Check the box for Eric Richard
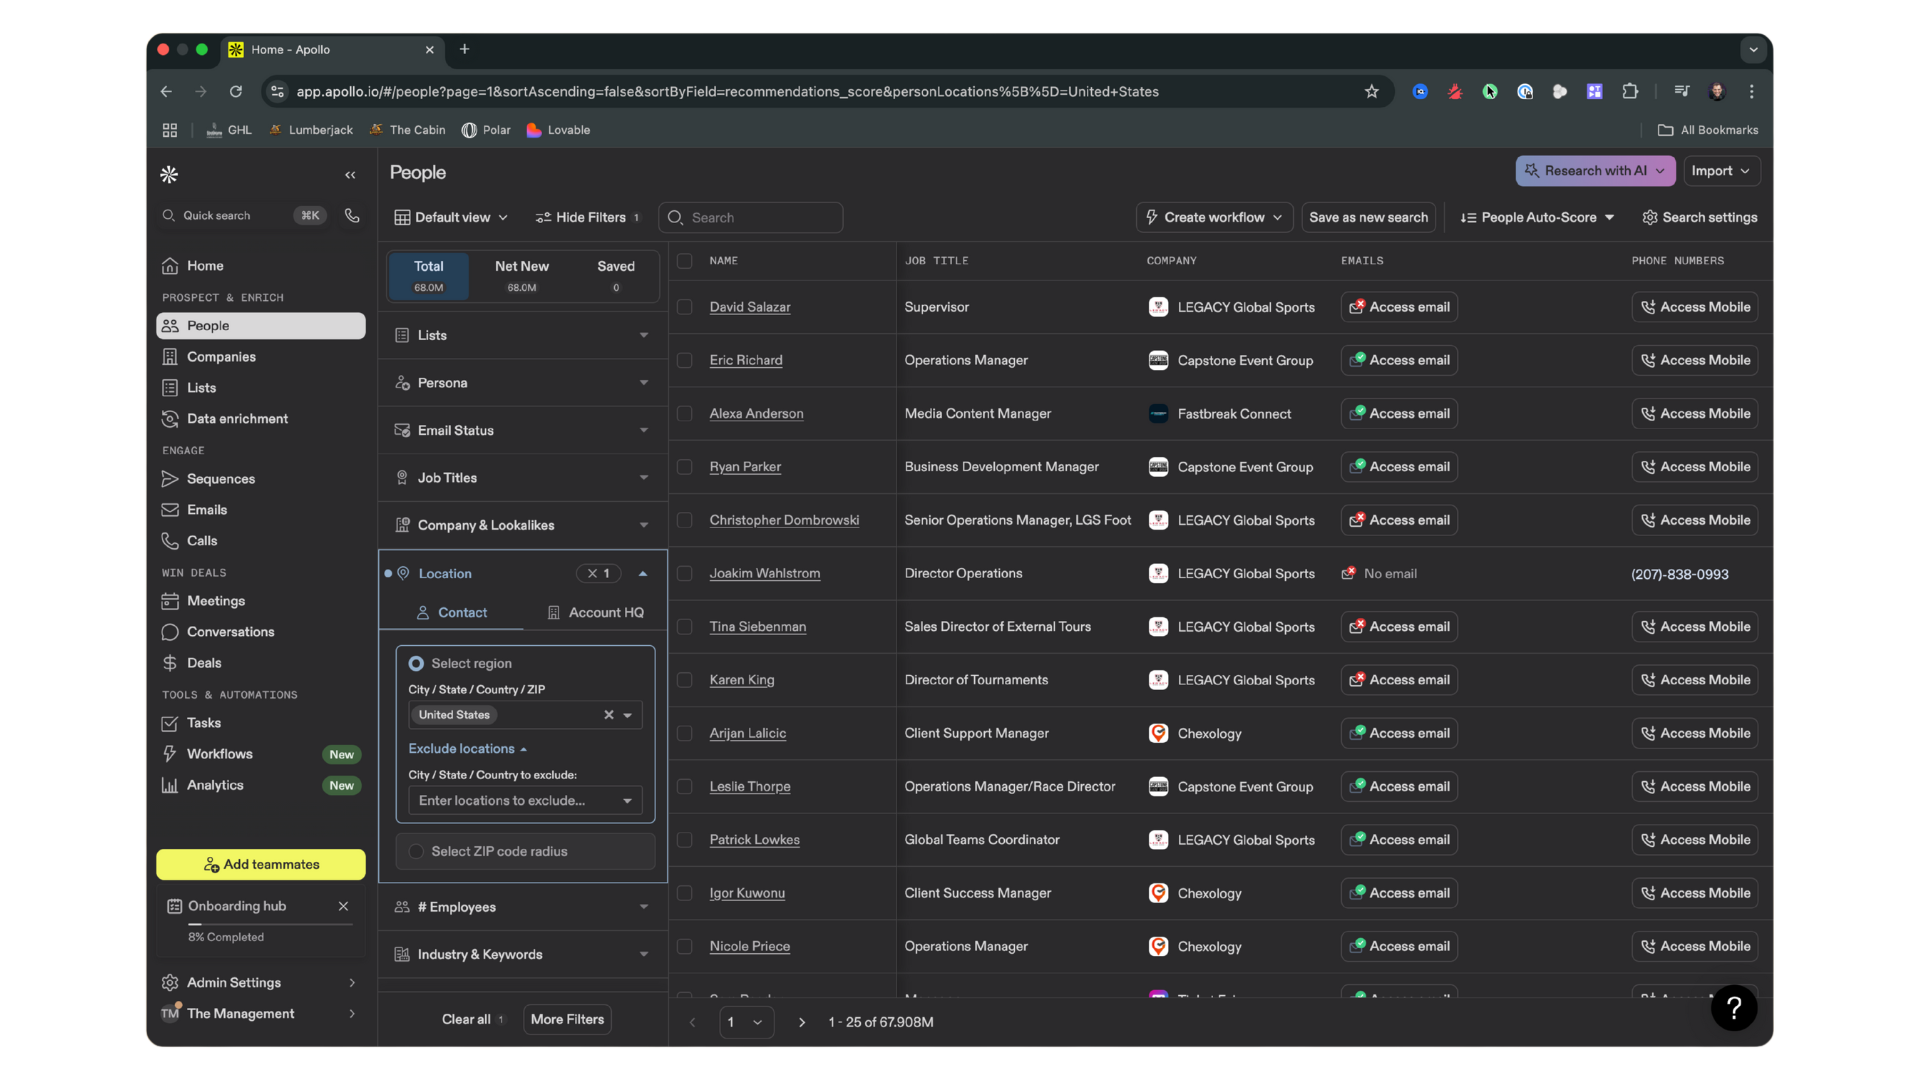 685,360
